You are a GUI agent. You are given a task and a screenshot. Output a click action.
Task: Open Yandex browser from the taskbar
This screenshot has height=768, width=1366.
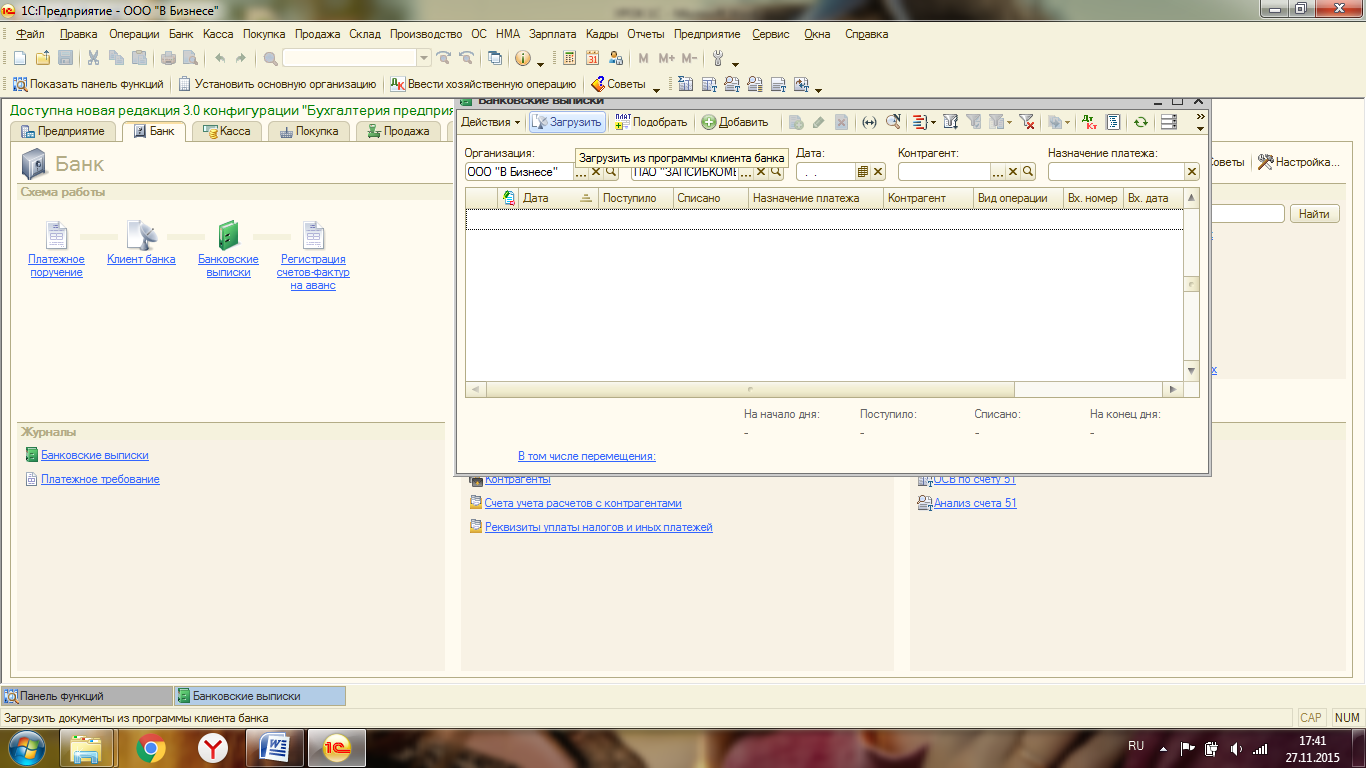(x=213, y=748)
